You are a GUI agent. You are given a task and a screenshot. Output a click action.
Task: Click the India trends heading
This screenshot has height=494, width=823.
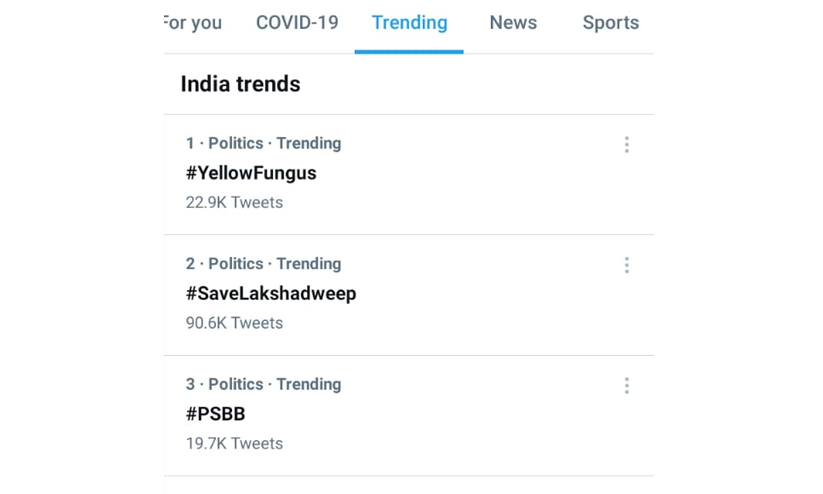pyautogui.click(x=240, y=84)
